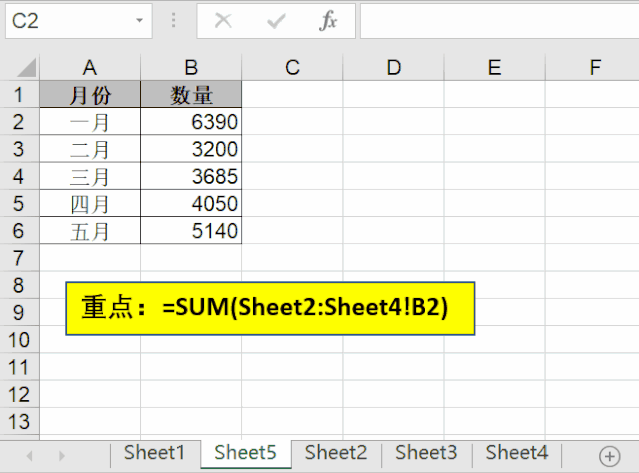
Task: Select column B header
Action: 191,67
